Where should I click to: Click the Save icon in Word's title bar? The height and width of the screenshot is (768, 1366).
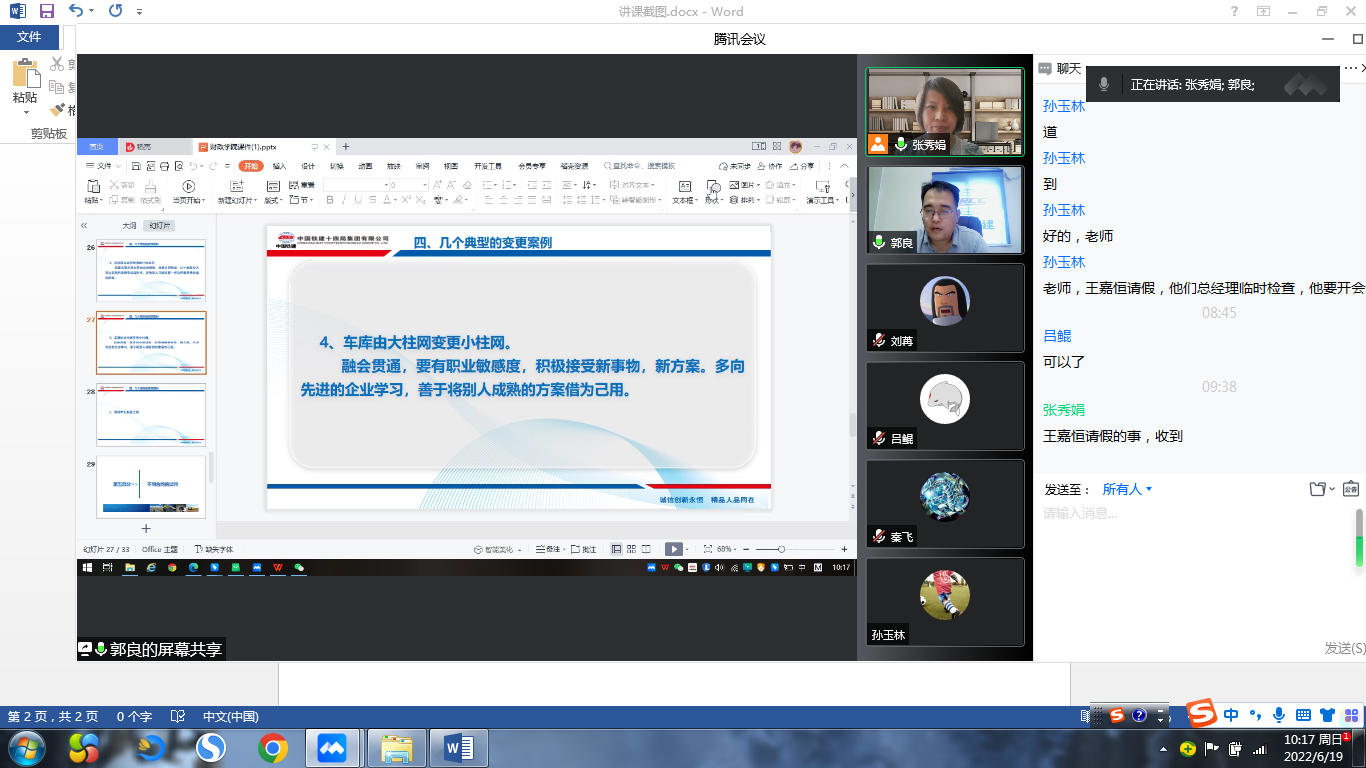coord(47,12)
